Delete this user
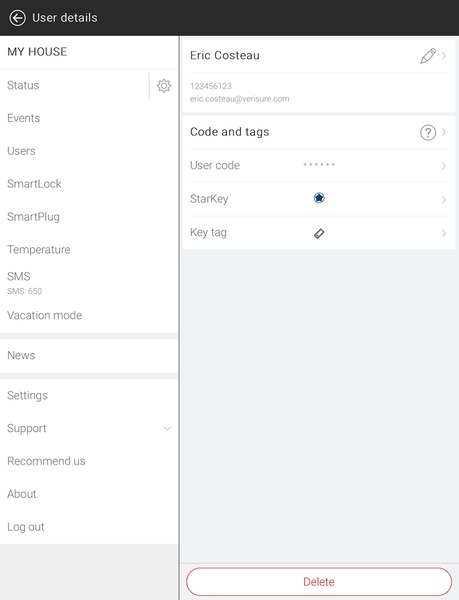This screenshot has height=600, width=459. 319,582
